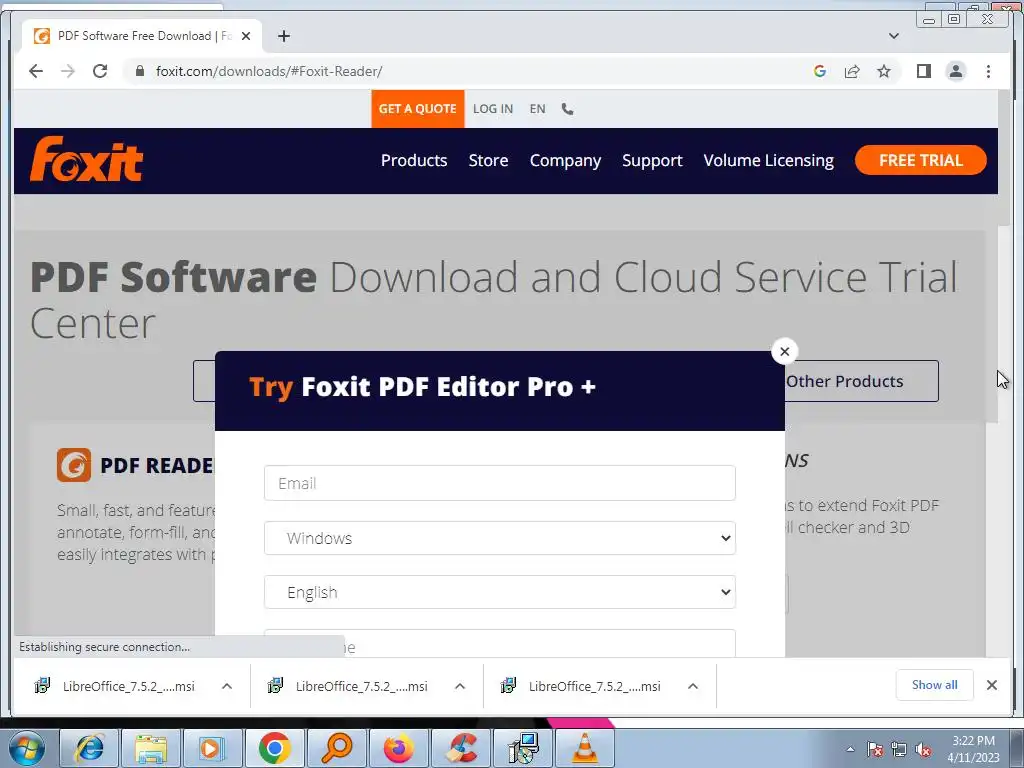Open the Company menu
Screen dimensions: 1024x768
(x=566, y=161)
